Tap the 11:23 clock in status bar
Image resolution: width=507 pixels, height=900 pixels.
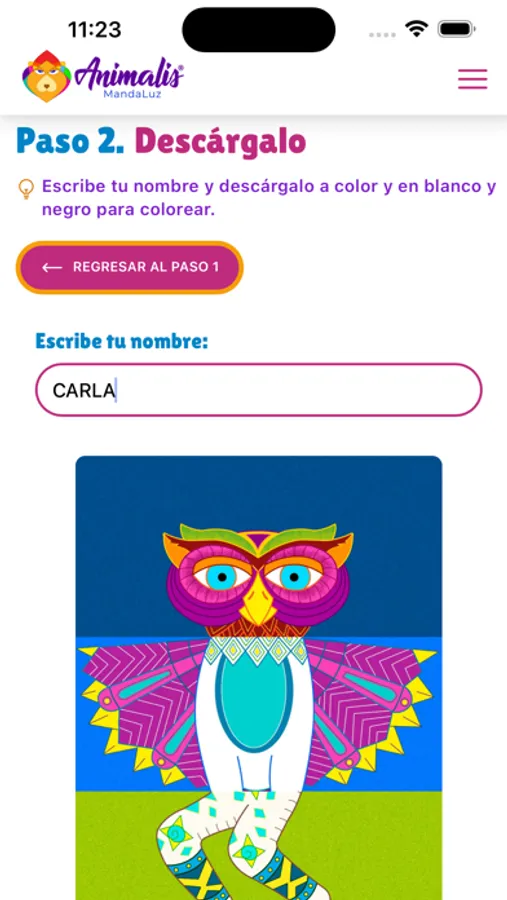95,29
